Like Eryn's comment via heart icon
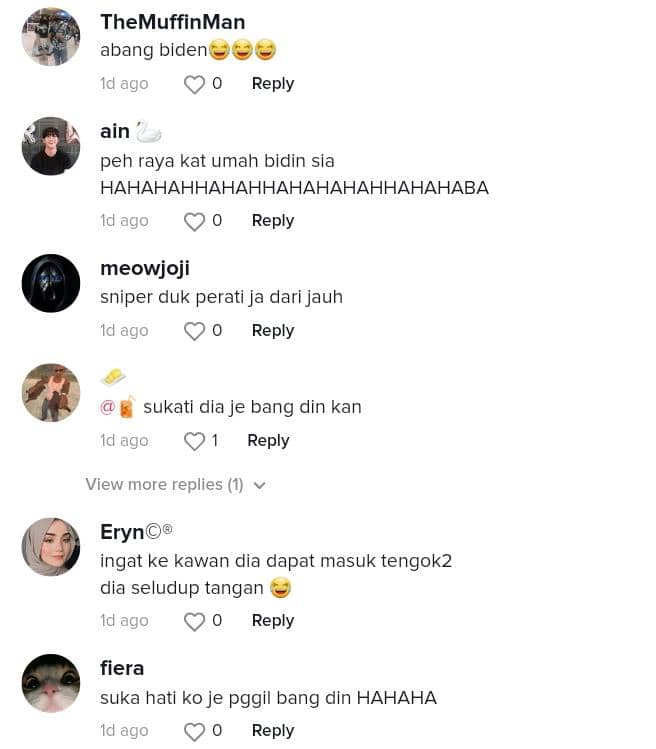This screenshot has width=656, height=749. (194, 621)
